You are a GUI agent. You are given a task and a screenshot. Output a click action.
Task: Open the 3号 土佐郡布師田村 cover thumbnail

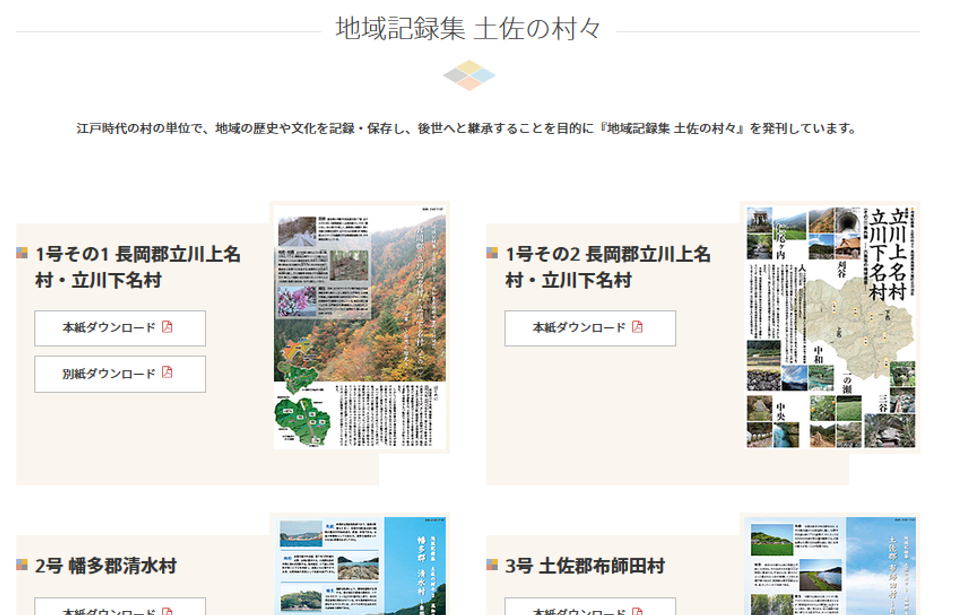click(830, 565)
